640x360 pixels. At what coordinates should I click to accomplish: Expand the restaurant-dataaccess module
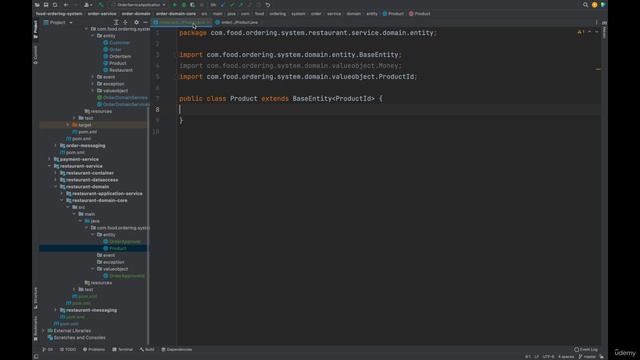(x=56, y=180)
